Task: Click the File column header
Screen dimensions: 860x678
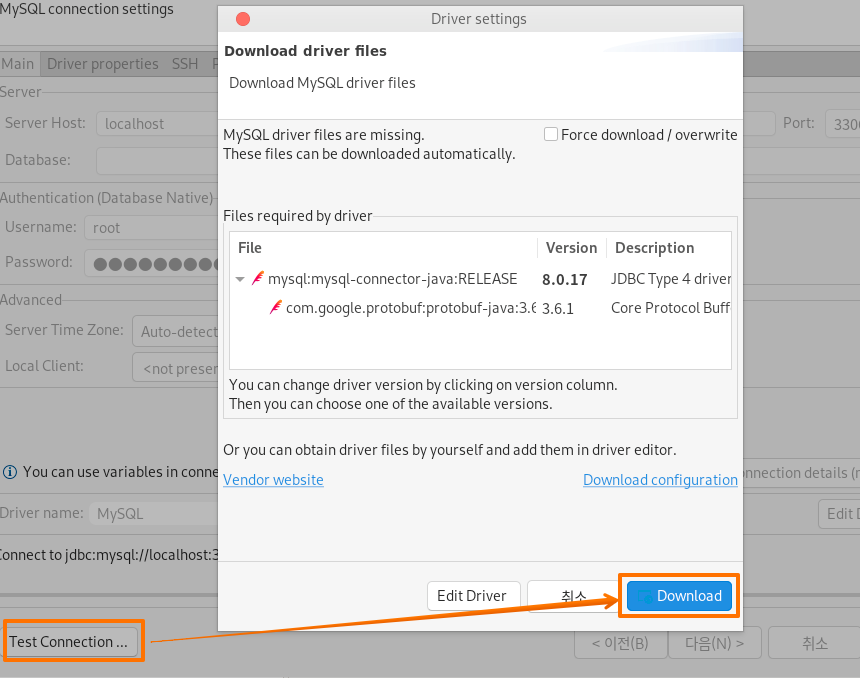Action: click(250, 248)
